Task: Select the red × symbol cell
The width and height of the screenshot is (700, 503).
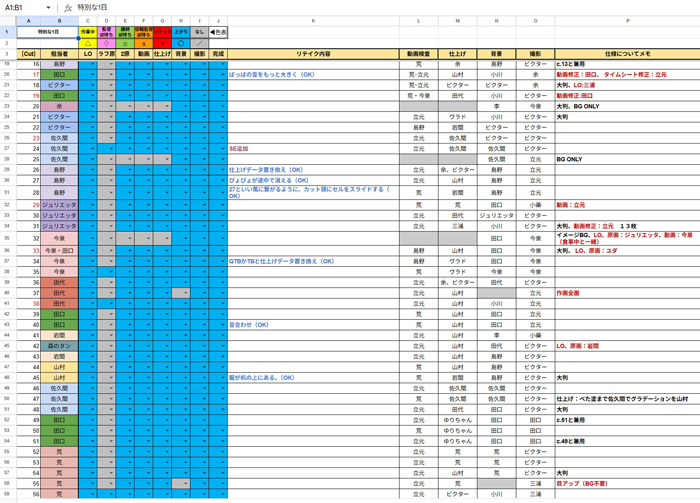Action: coord(162,43)
